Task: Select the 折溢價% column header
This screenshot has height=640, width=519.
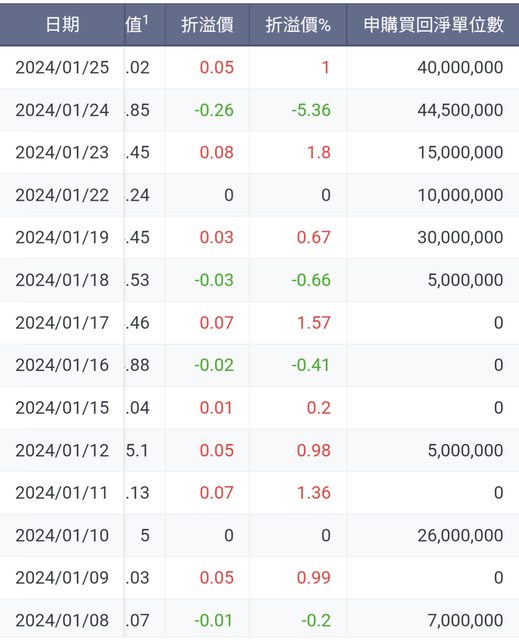Action: (x=298, y=25)
